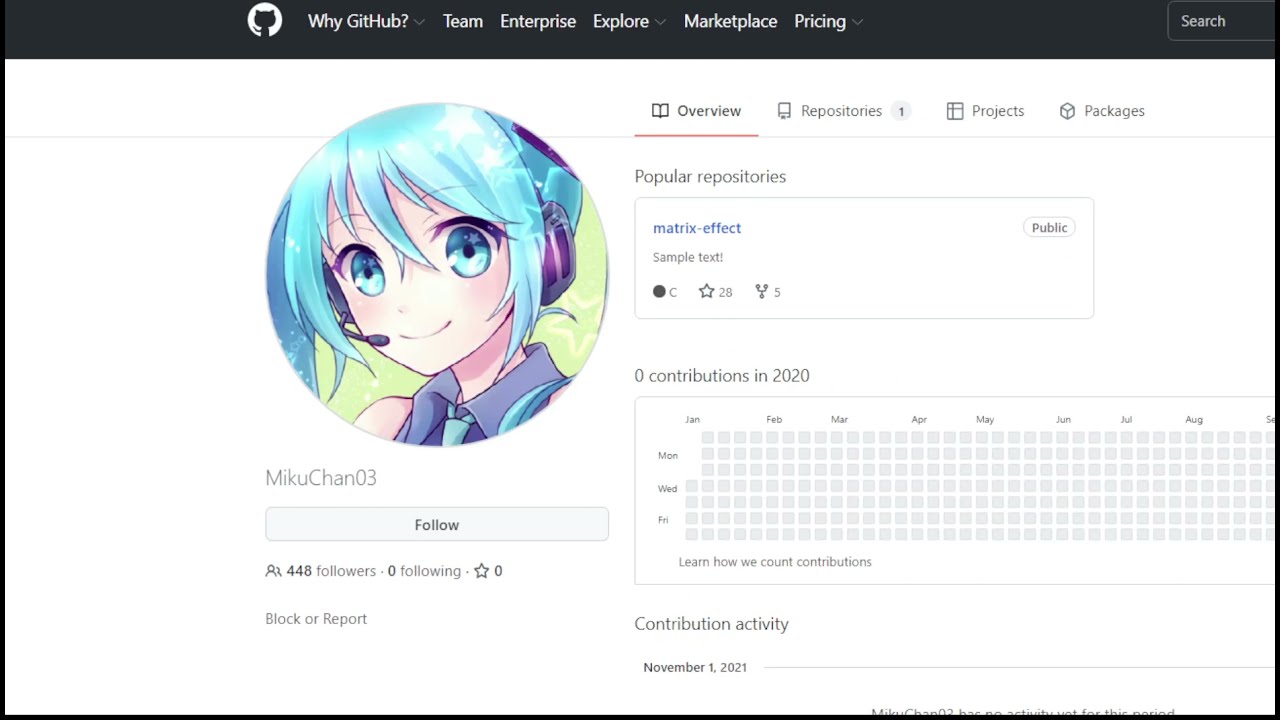Click the Sample text! description
Image resolution: width=1280 pixels, height=720 pixels.
pyautogui.click(x=688, y=257)
